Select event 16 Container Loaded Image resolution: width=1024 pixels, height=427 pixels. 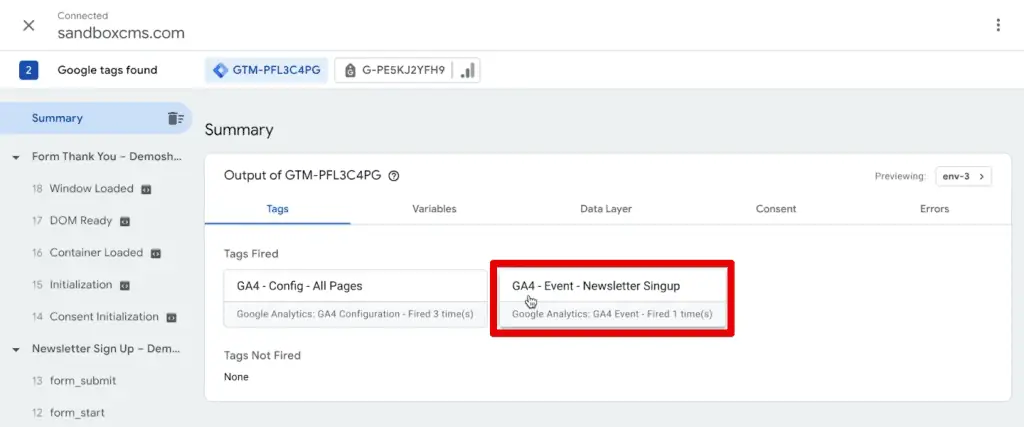[x=96, y=253]
